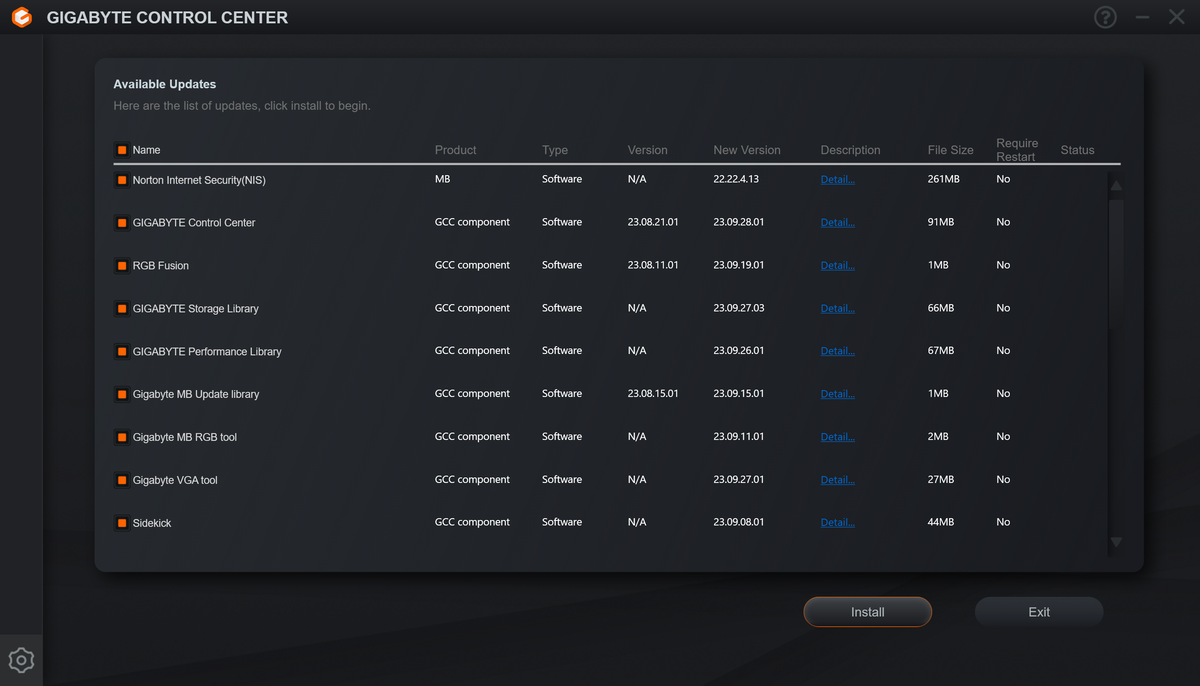Screen dimensions: 1200x686
Task: Click the Exit button
Action: point(1039,612)
